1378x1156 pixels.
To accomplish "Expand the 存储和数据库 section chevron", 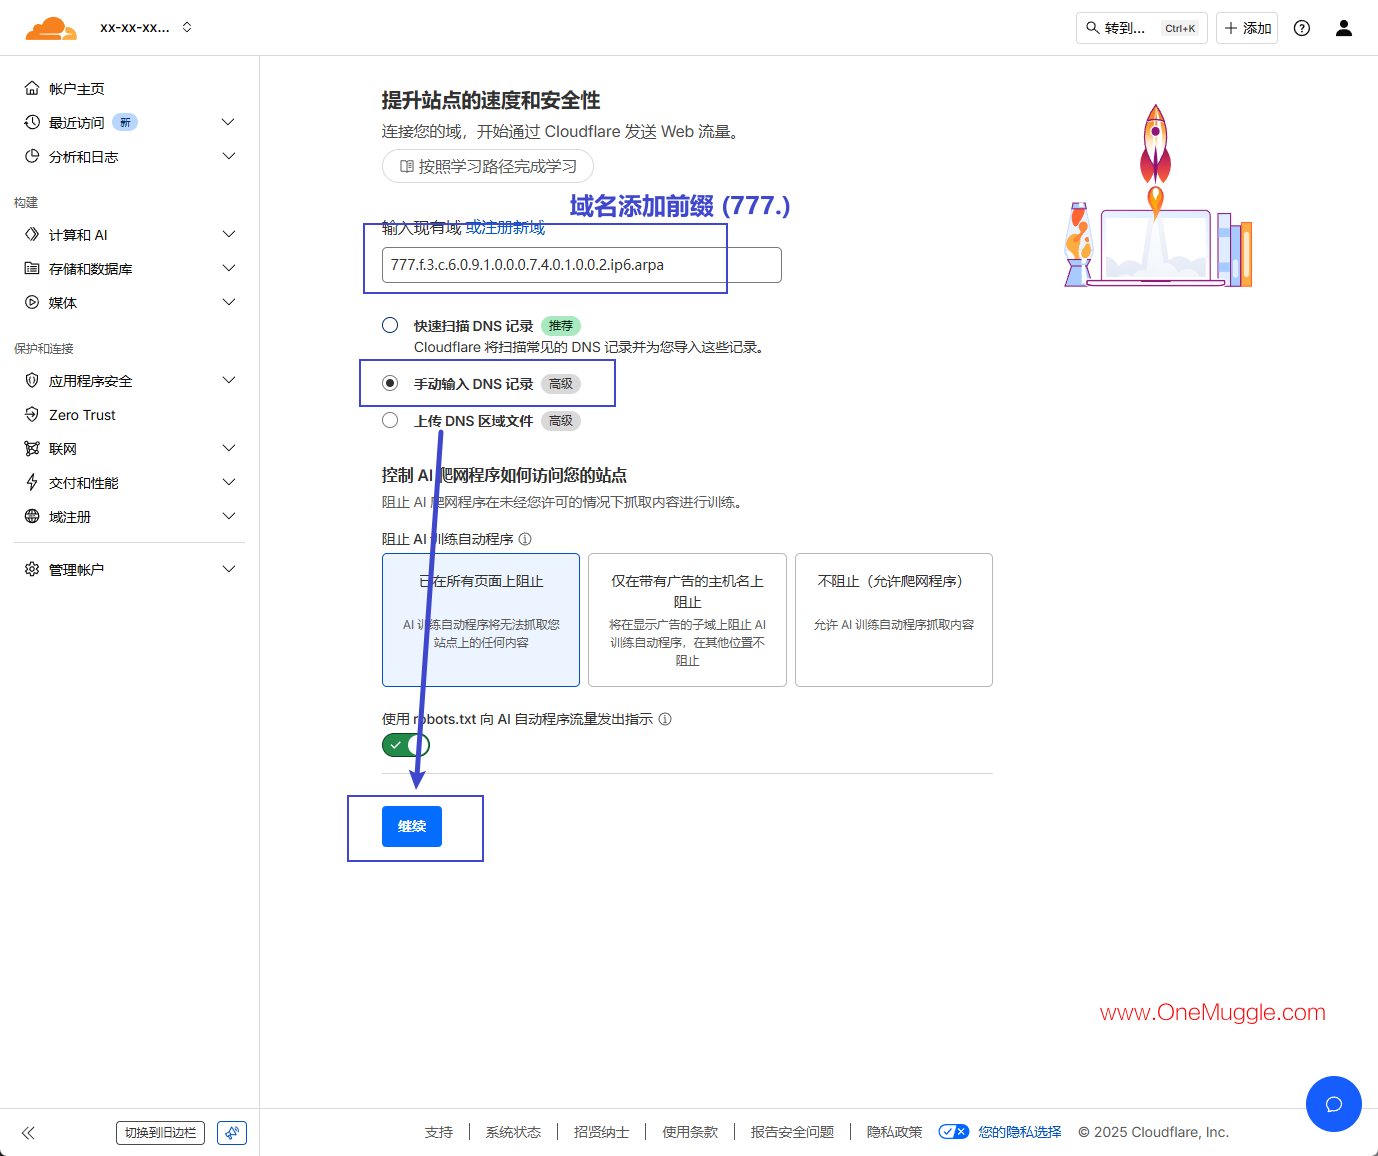I will click(228, 268).
